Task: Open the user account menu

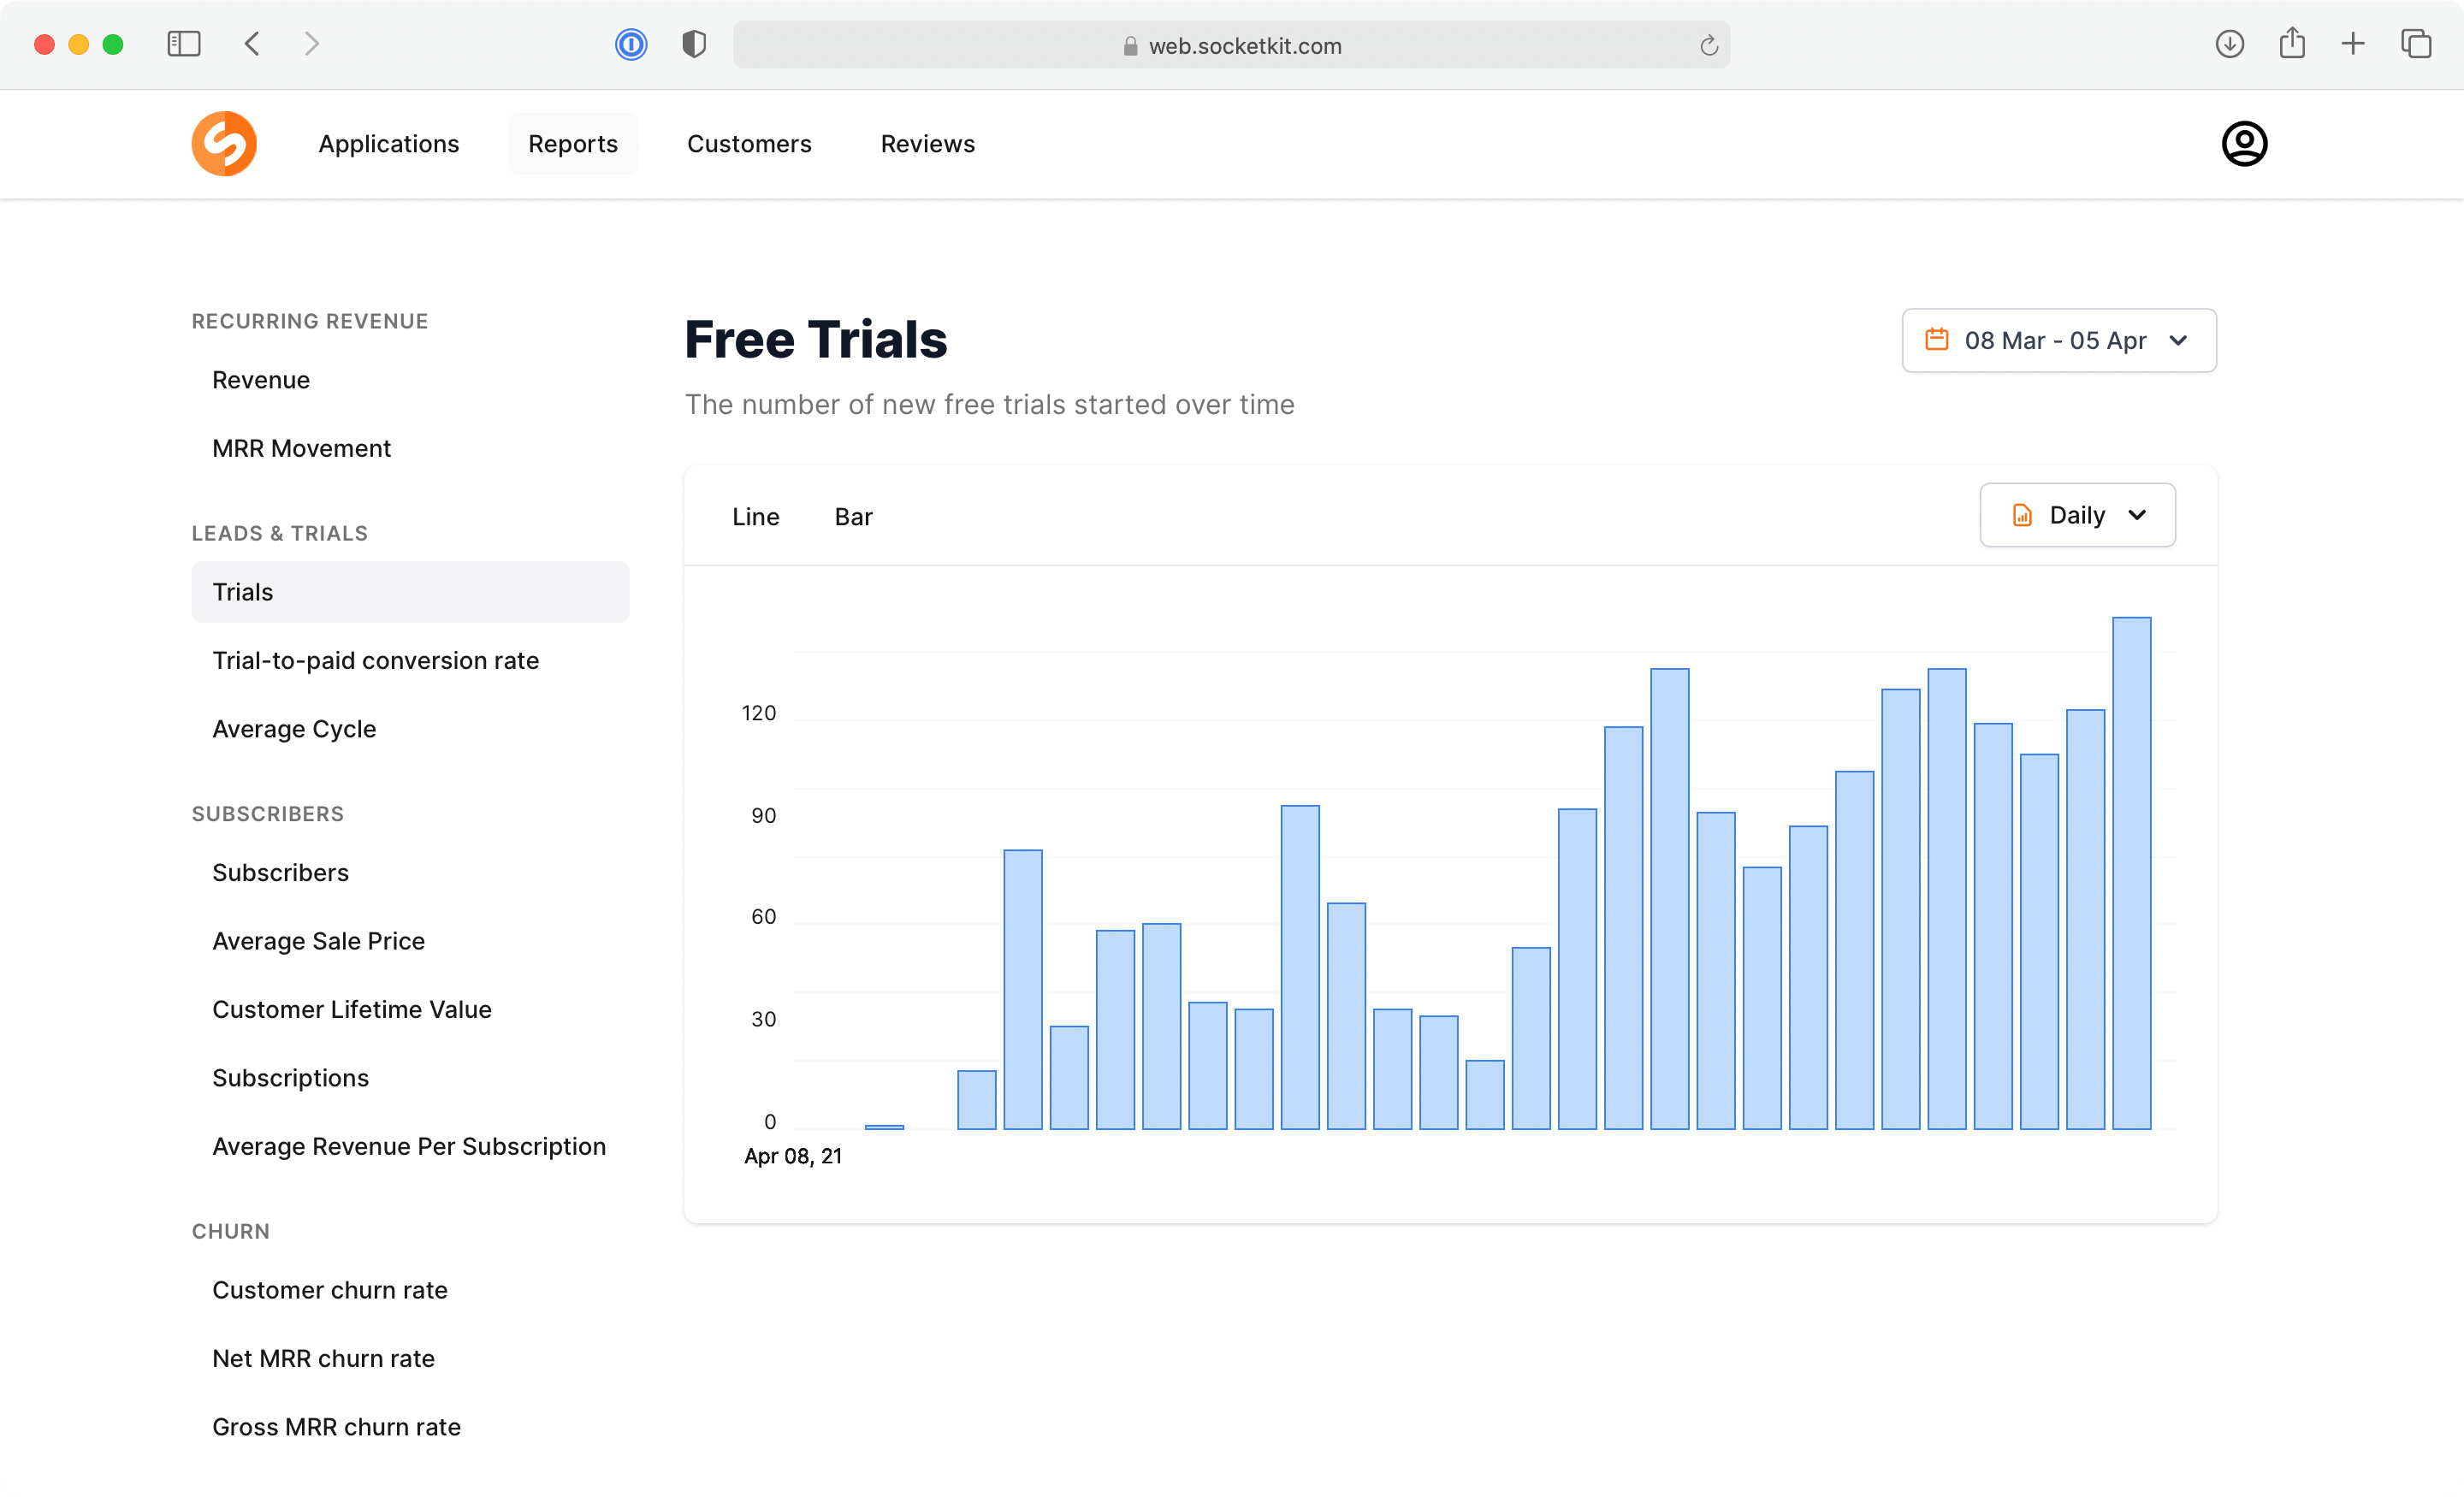Action: click(x=2243, y=143)
